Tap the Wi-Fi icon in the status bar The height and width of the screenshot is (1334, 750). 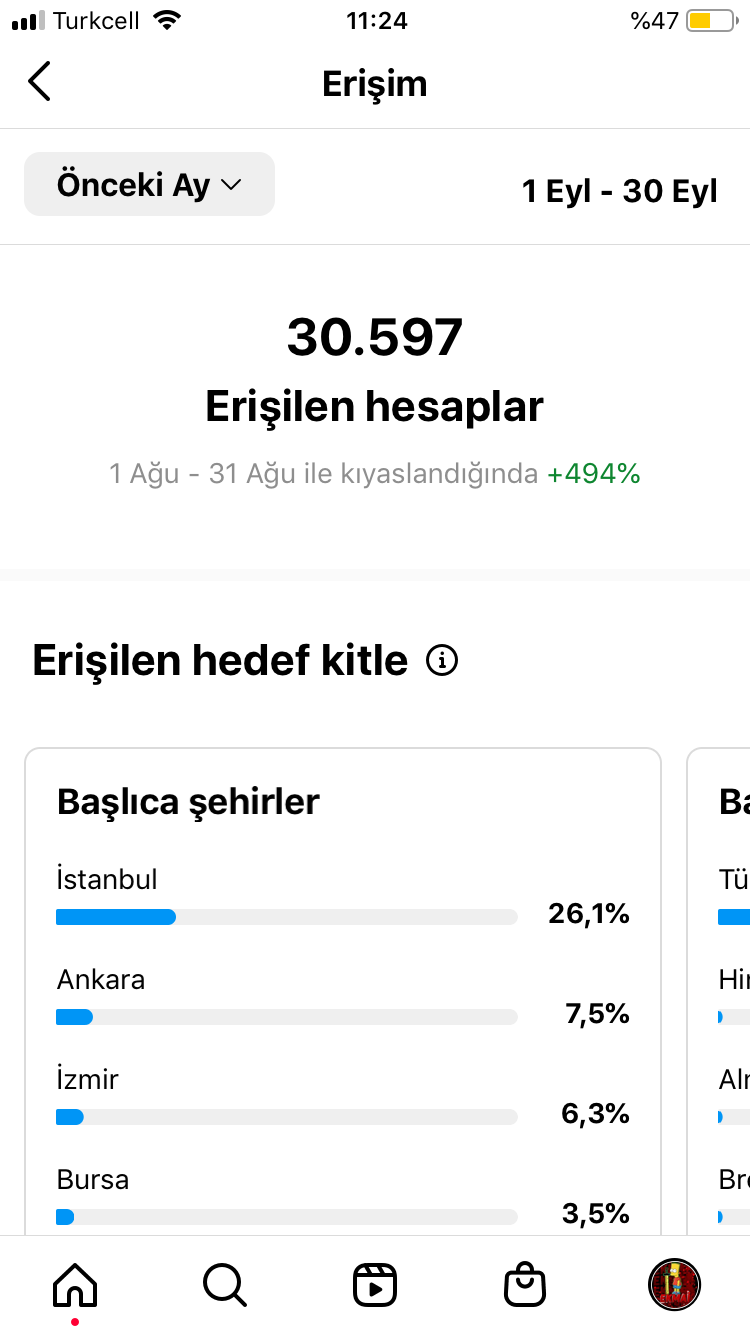click(x=168, y=20)
